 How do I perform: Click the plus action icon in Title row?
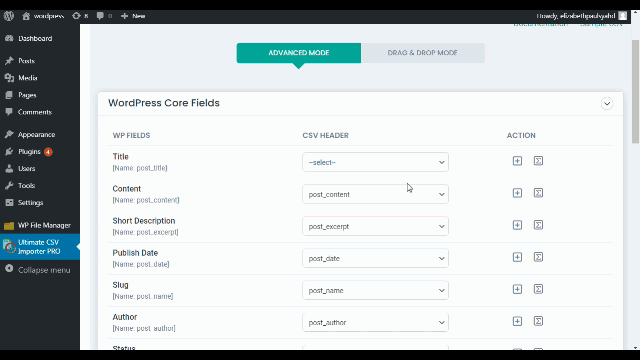pyautogui.click(x=517, y=161)
